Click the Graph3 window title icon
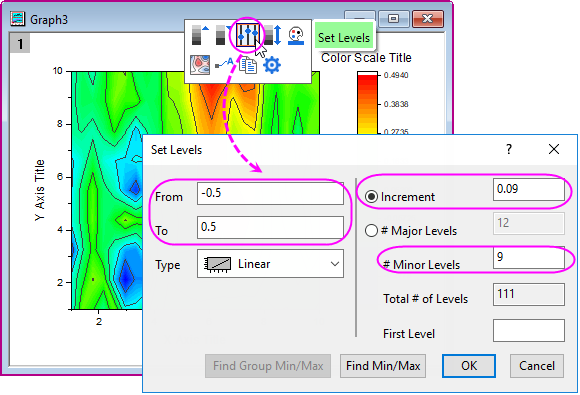This screenshot has height=395, width=580. click(x=18, y=18)
